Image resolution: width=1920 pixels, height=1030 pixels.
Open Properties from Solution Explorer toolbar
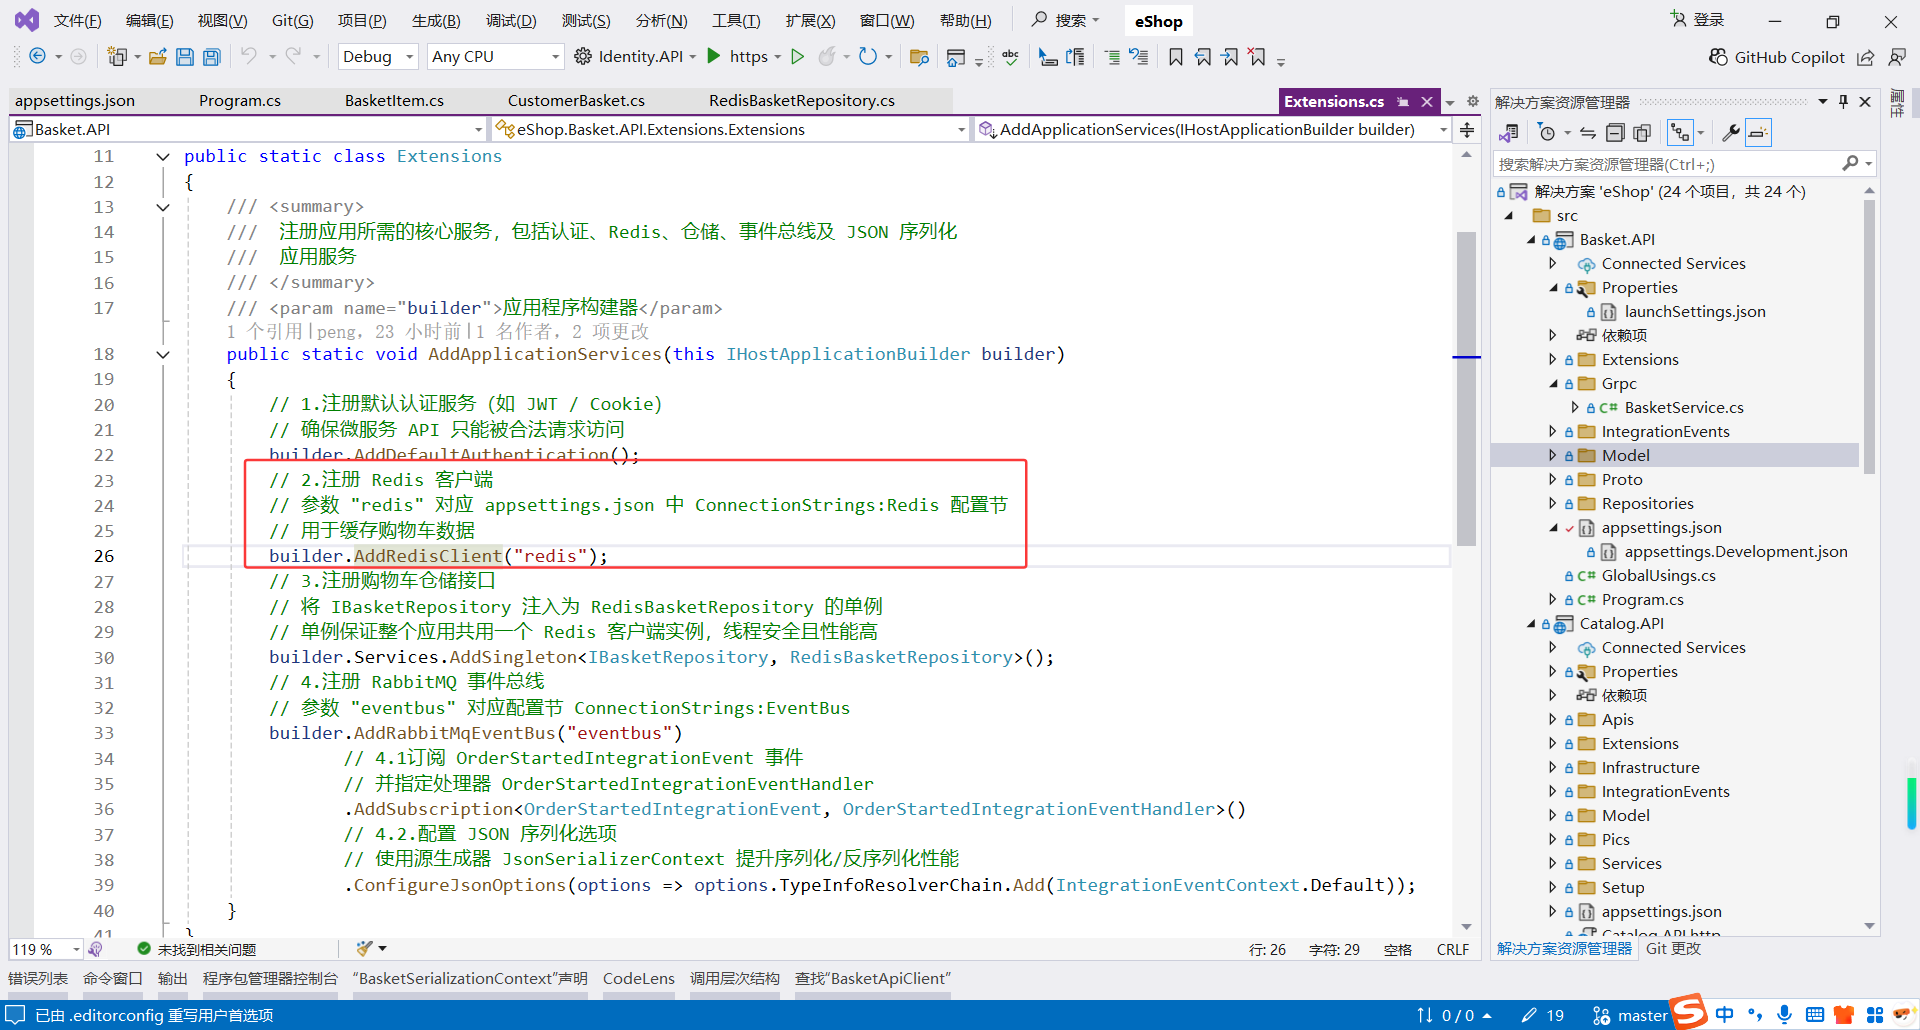pyautogui.click(x=1730, y=131)
